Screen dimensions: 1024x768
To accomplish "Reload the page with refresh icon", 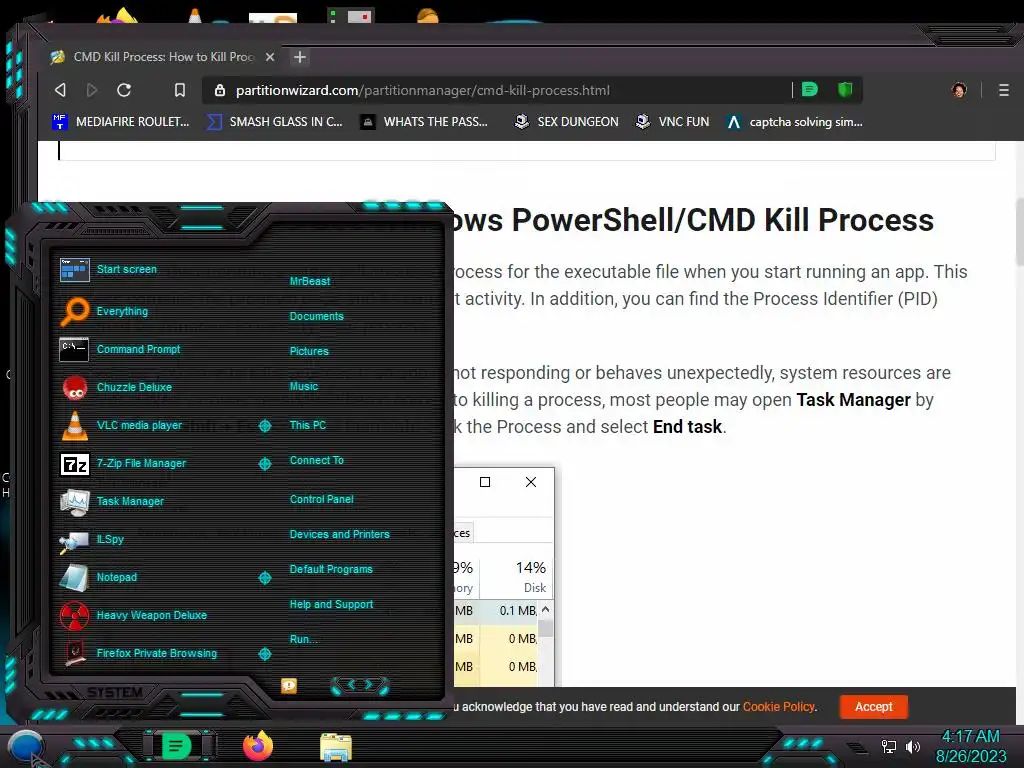I will [123, 90].
